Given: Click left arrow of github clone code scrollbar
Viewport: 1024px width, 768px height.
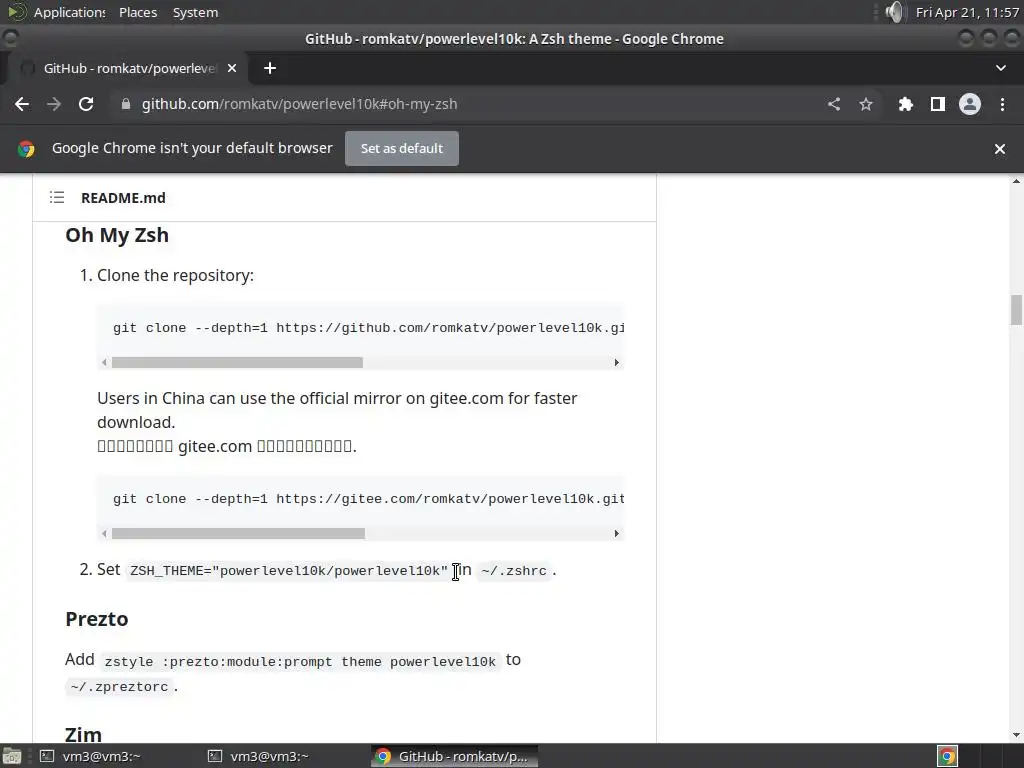Looking at the screenshot, I should point(104,362).
